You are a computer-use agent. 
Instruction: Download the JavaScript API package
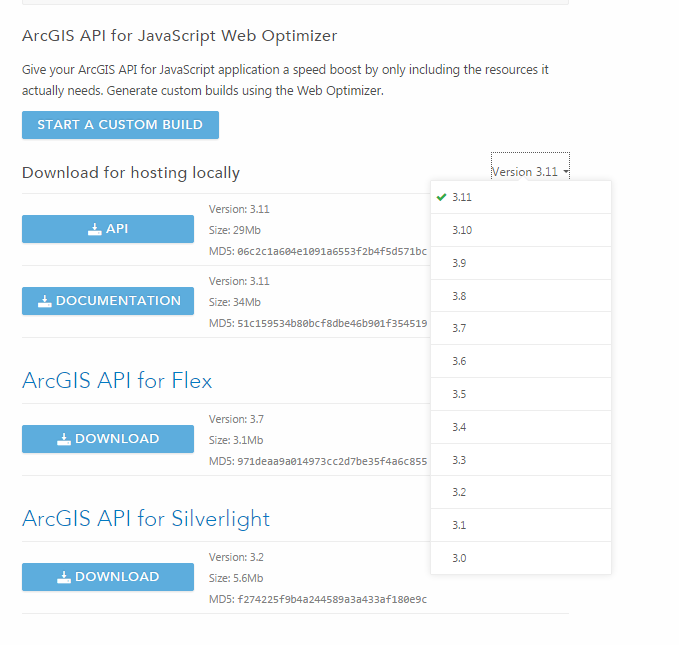click(108, 229)
